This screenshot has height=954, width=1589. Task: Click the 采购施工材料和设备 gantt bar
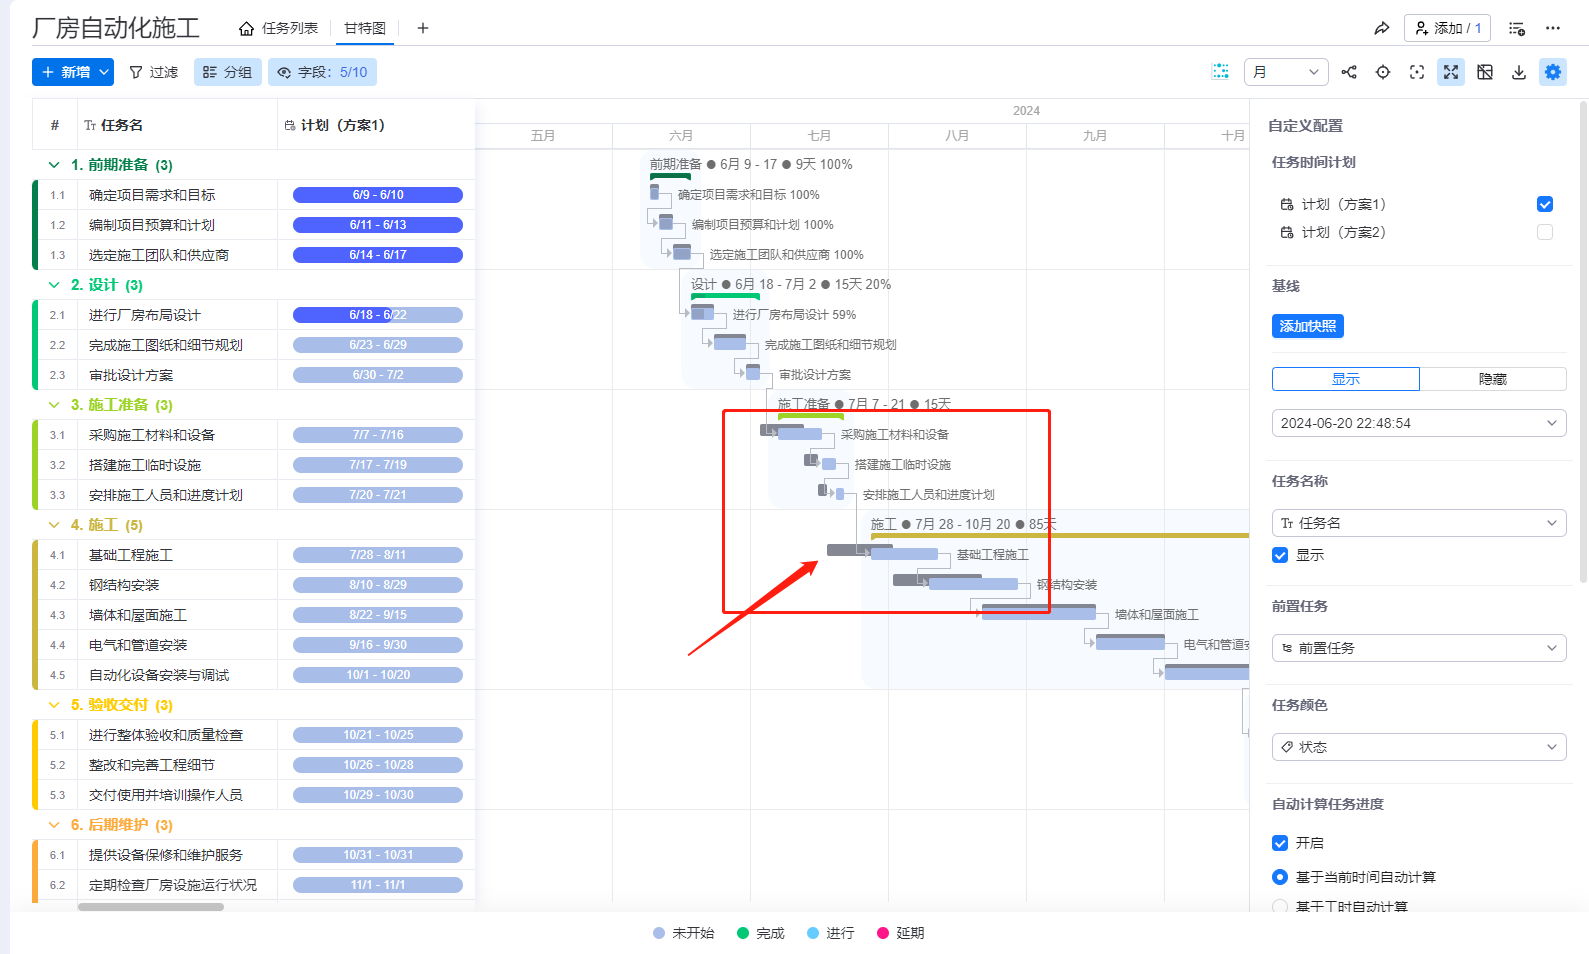pyautogui.click(x=800, y=434)
